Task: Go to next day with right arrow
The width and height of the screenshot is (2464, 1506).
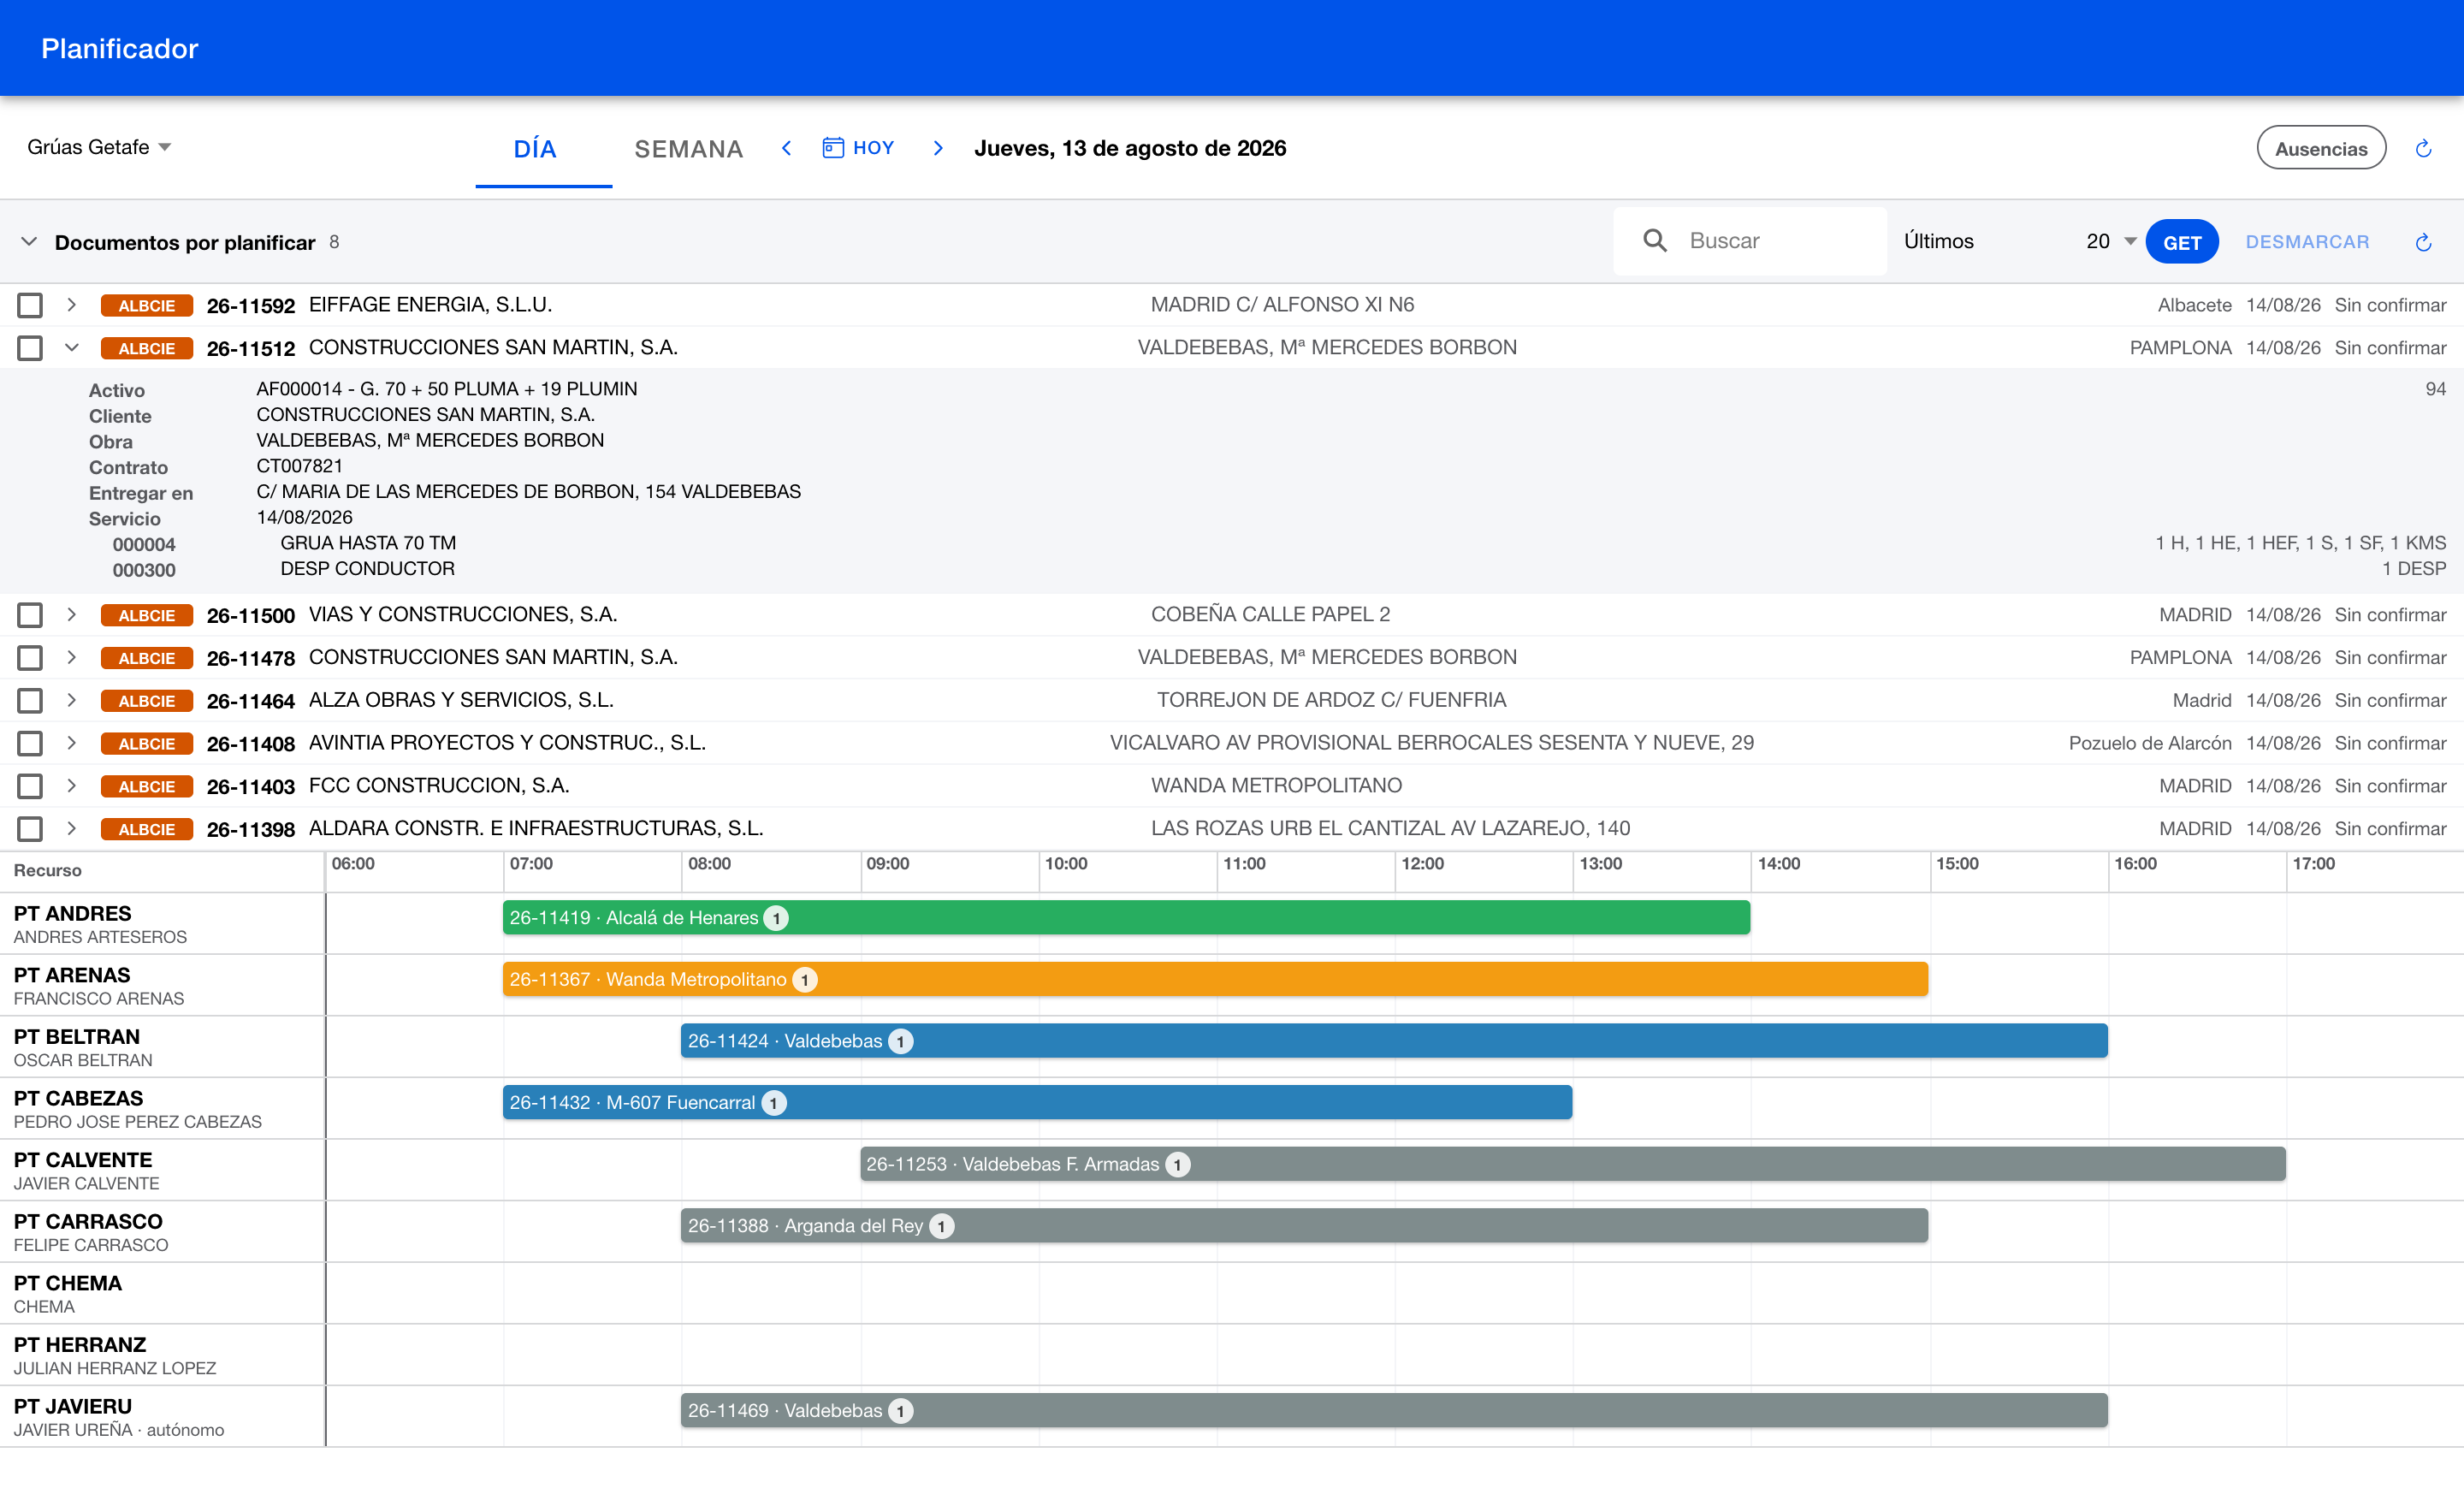Action: [x=938, y=148]
